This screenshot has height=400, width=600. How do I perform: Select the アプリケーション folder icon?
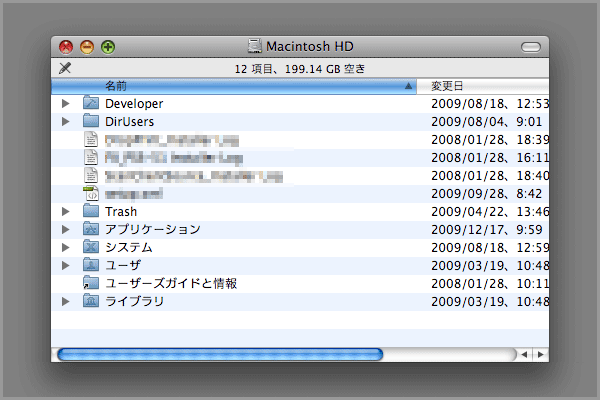[91, 229]
